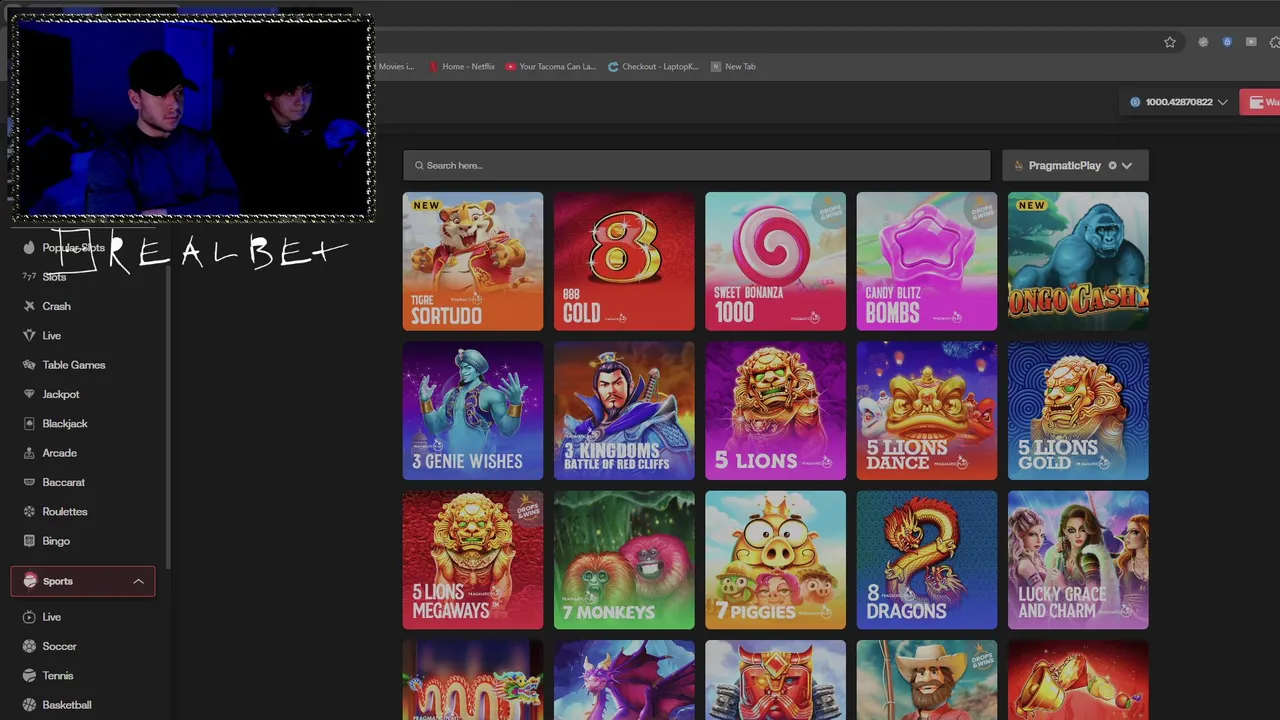This screenshot has width=1280, height=720.
Task: Open the Your Tacoma Can La... bookmark
Action: (x=551, y=67)
